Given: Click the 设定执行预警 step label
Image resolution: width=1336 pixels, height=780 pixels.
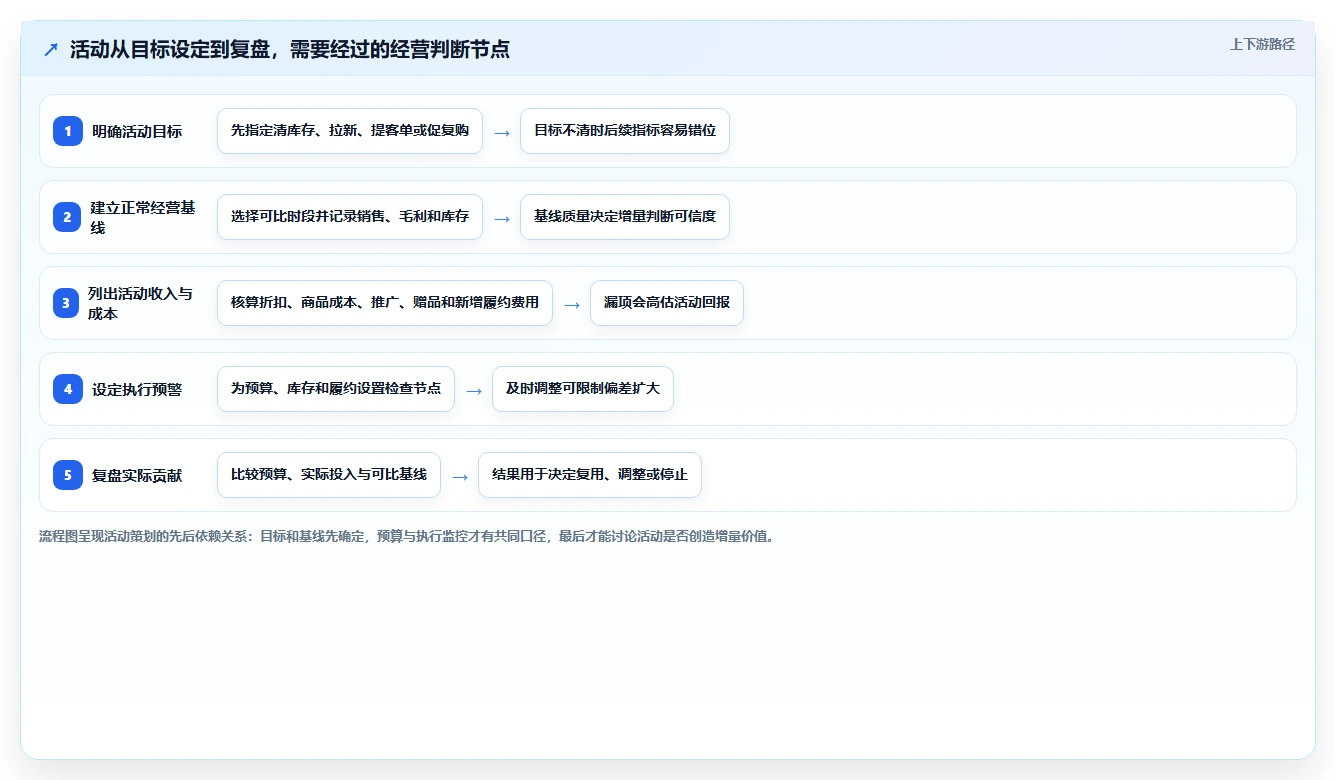Looking at the screenshot, I should point(137,389).
